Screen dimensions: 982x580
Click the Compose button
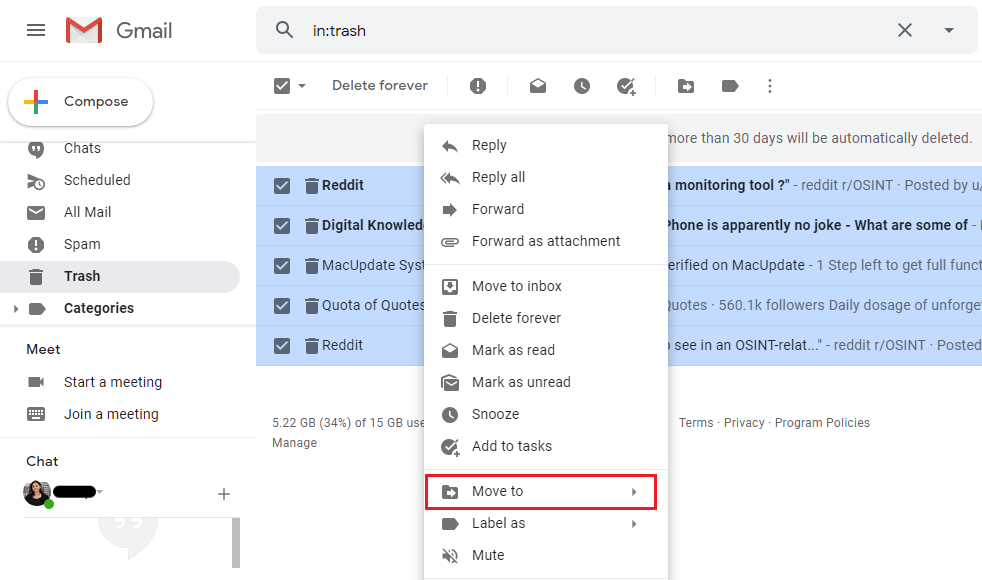click(x=80, y=101)
